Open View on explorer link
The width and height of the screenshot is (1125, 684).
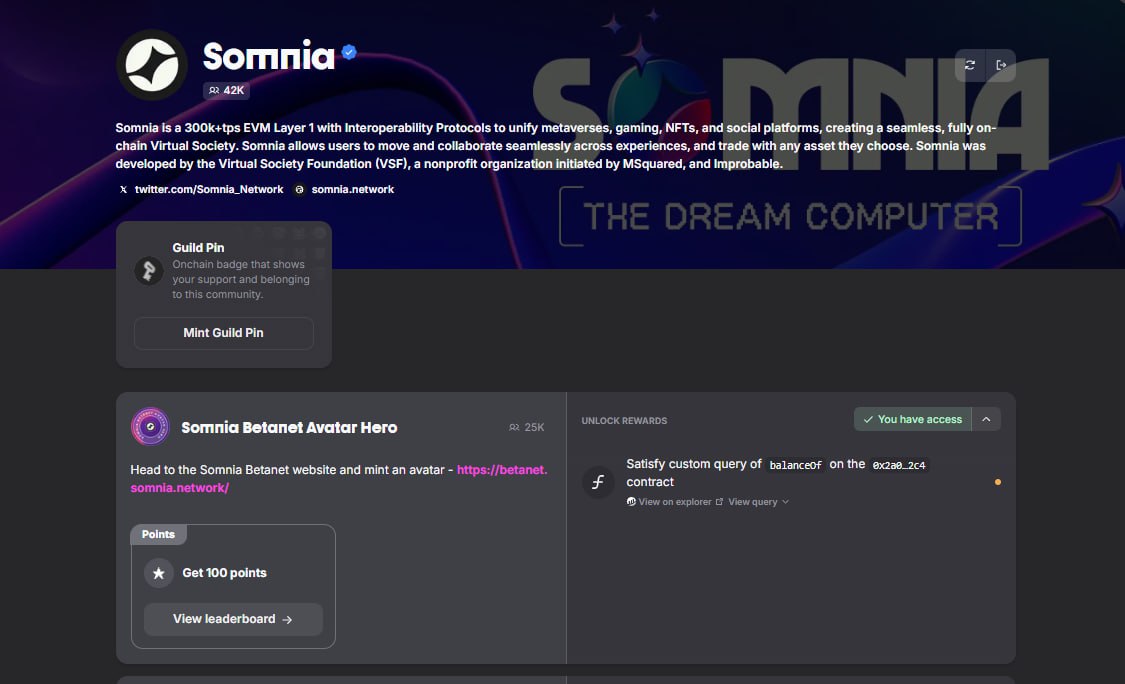point(674,502)
